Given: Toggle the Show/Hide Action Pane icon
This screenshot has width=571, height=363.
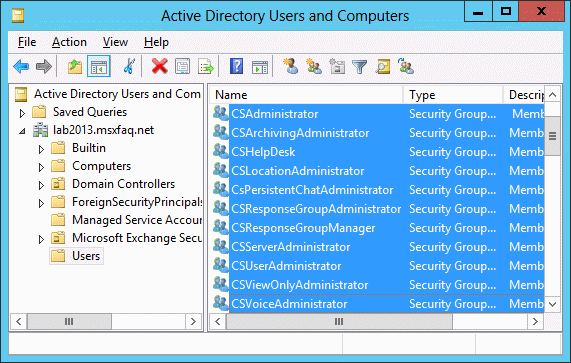Looking at the screenshot, I should coord(260,67).
